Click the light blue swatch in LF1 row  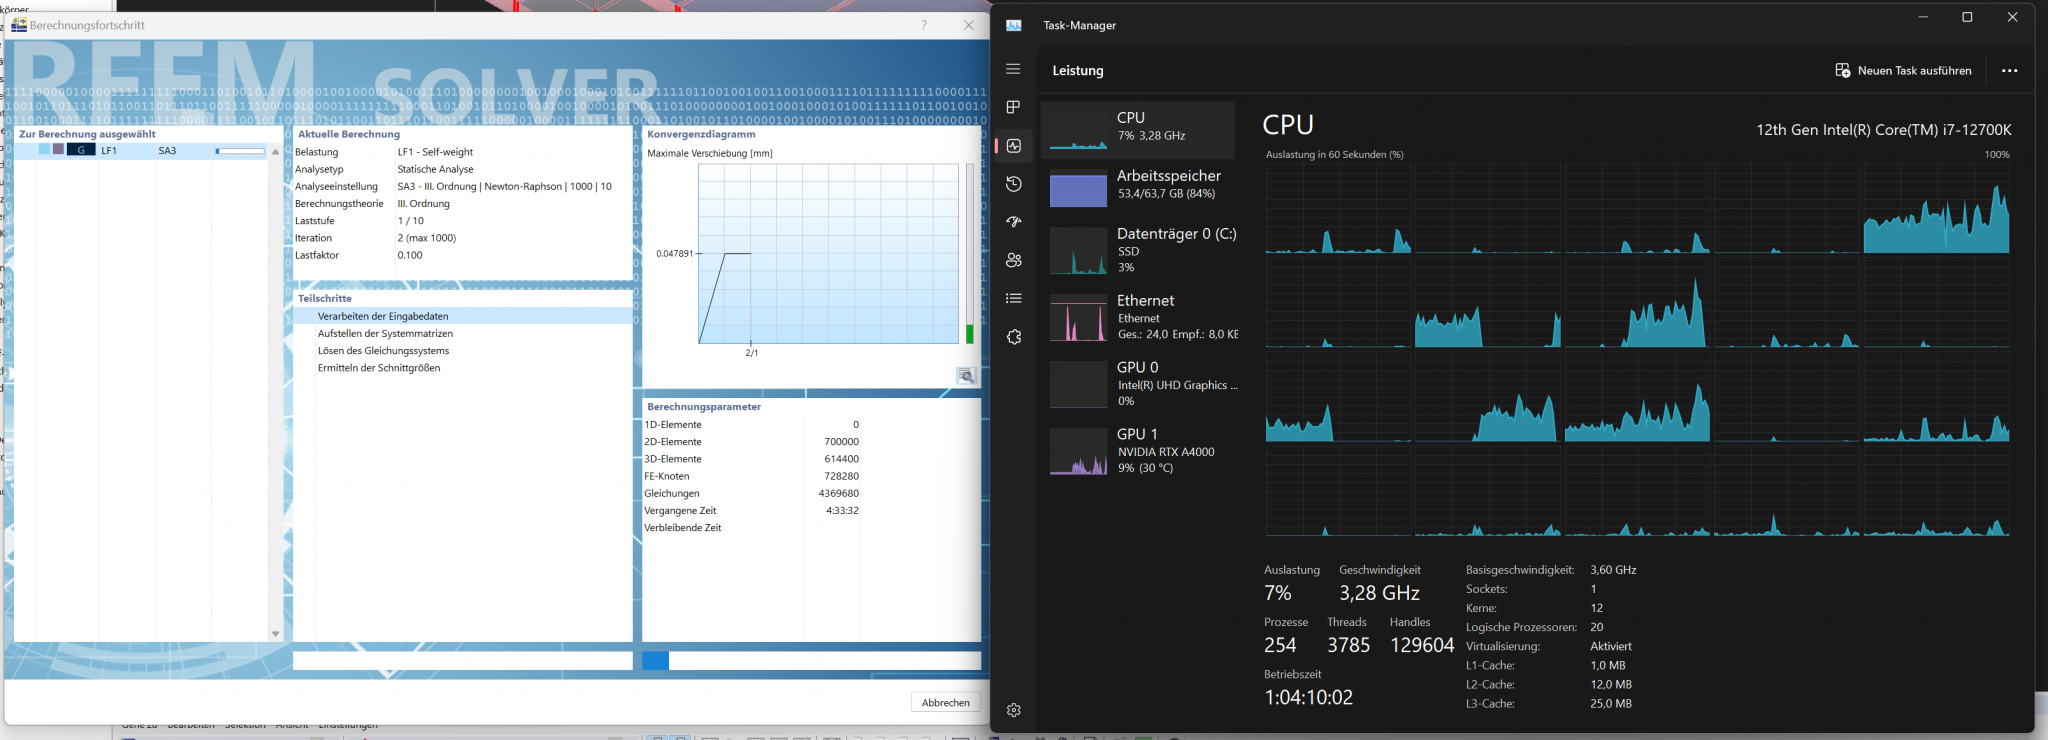pyautogui.click(x=44, y=150)
